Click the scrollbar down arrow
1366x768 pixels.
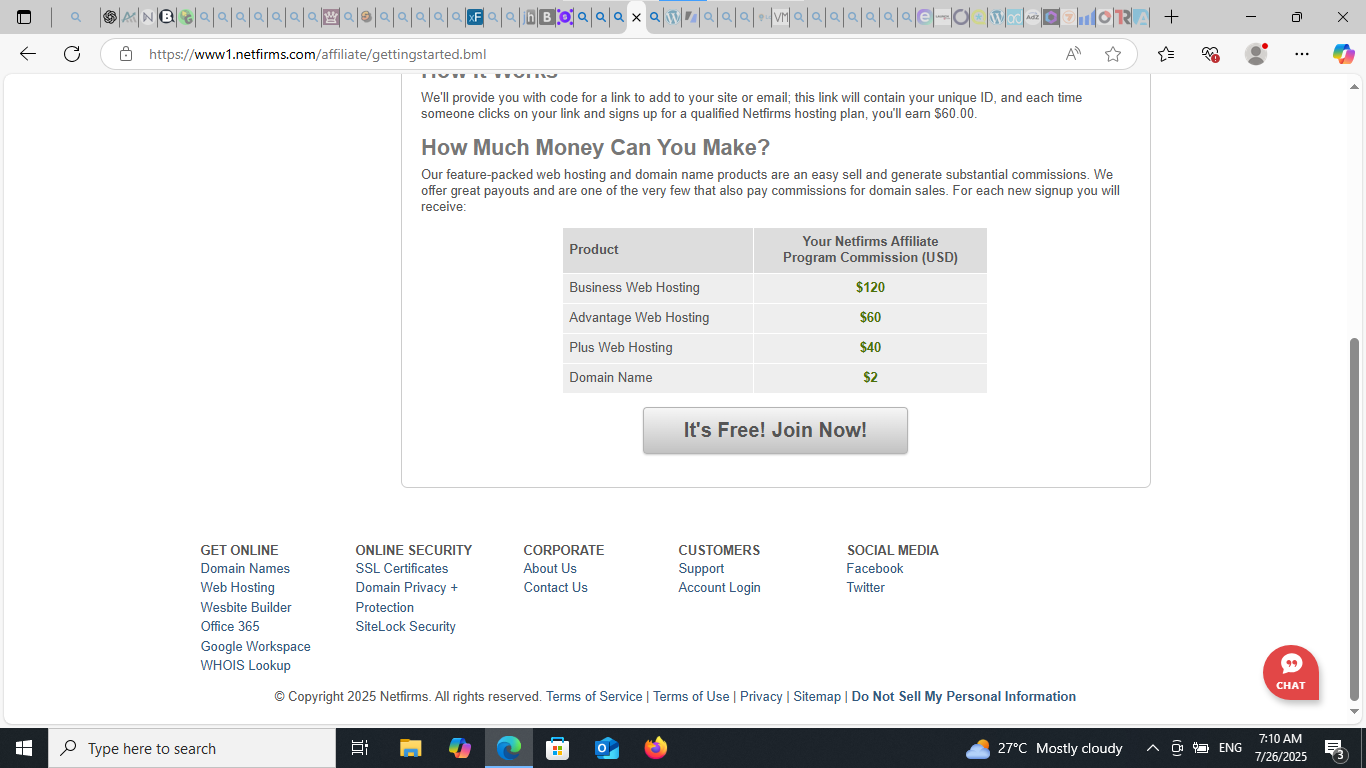(1355, 712)
